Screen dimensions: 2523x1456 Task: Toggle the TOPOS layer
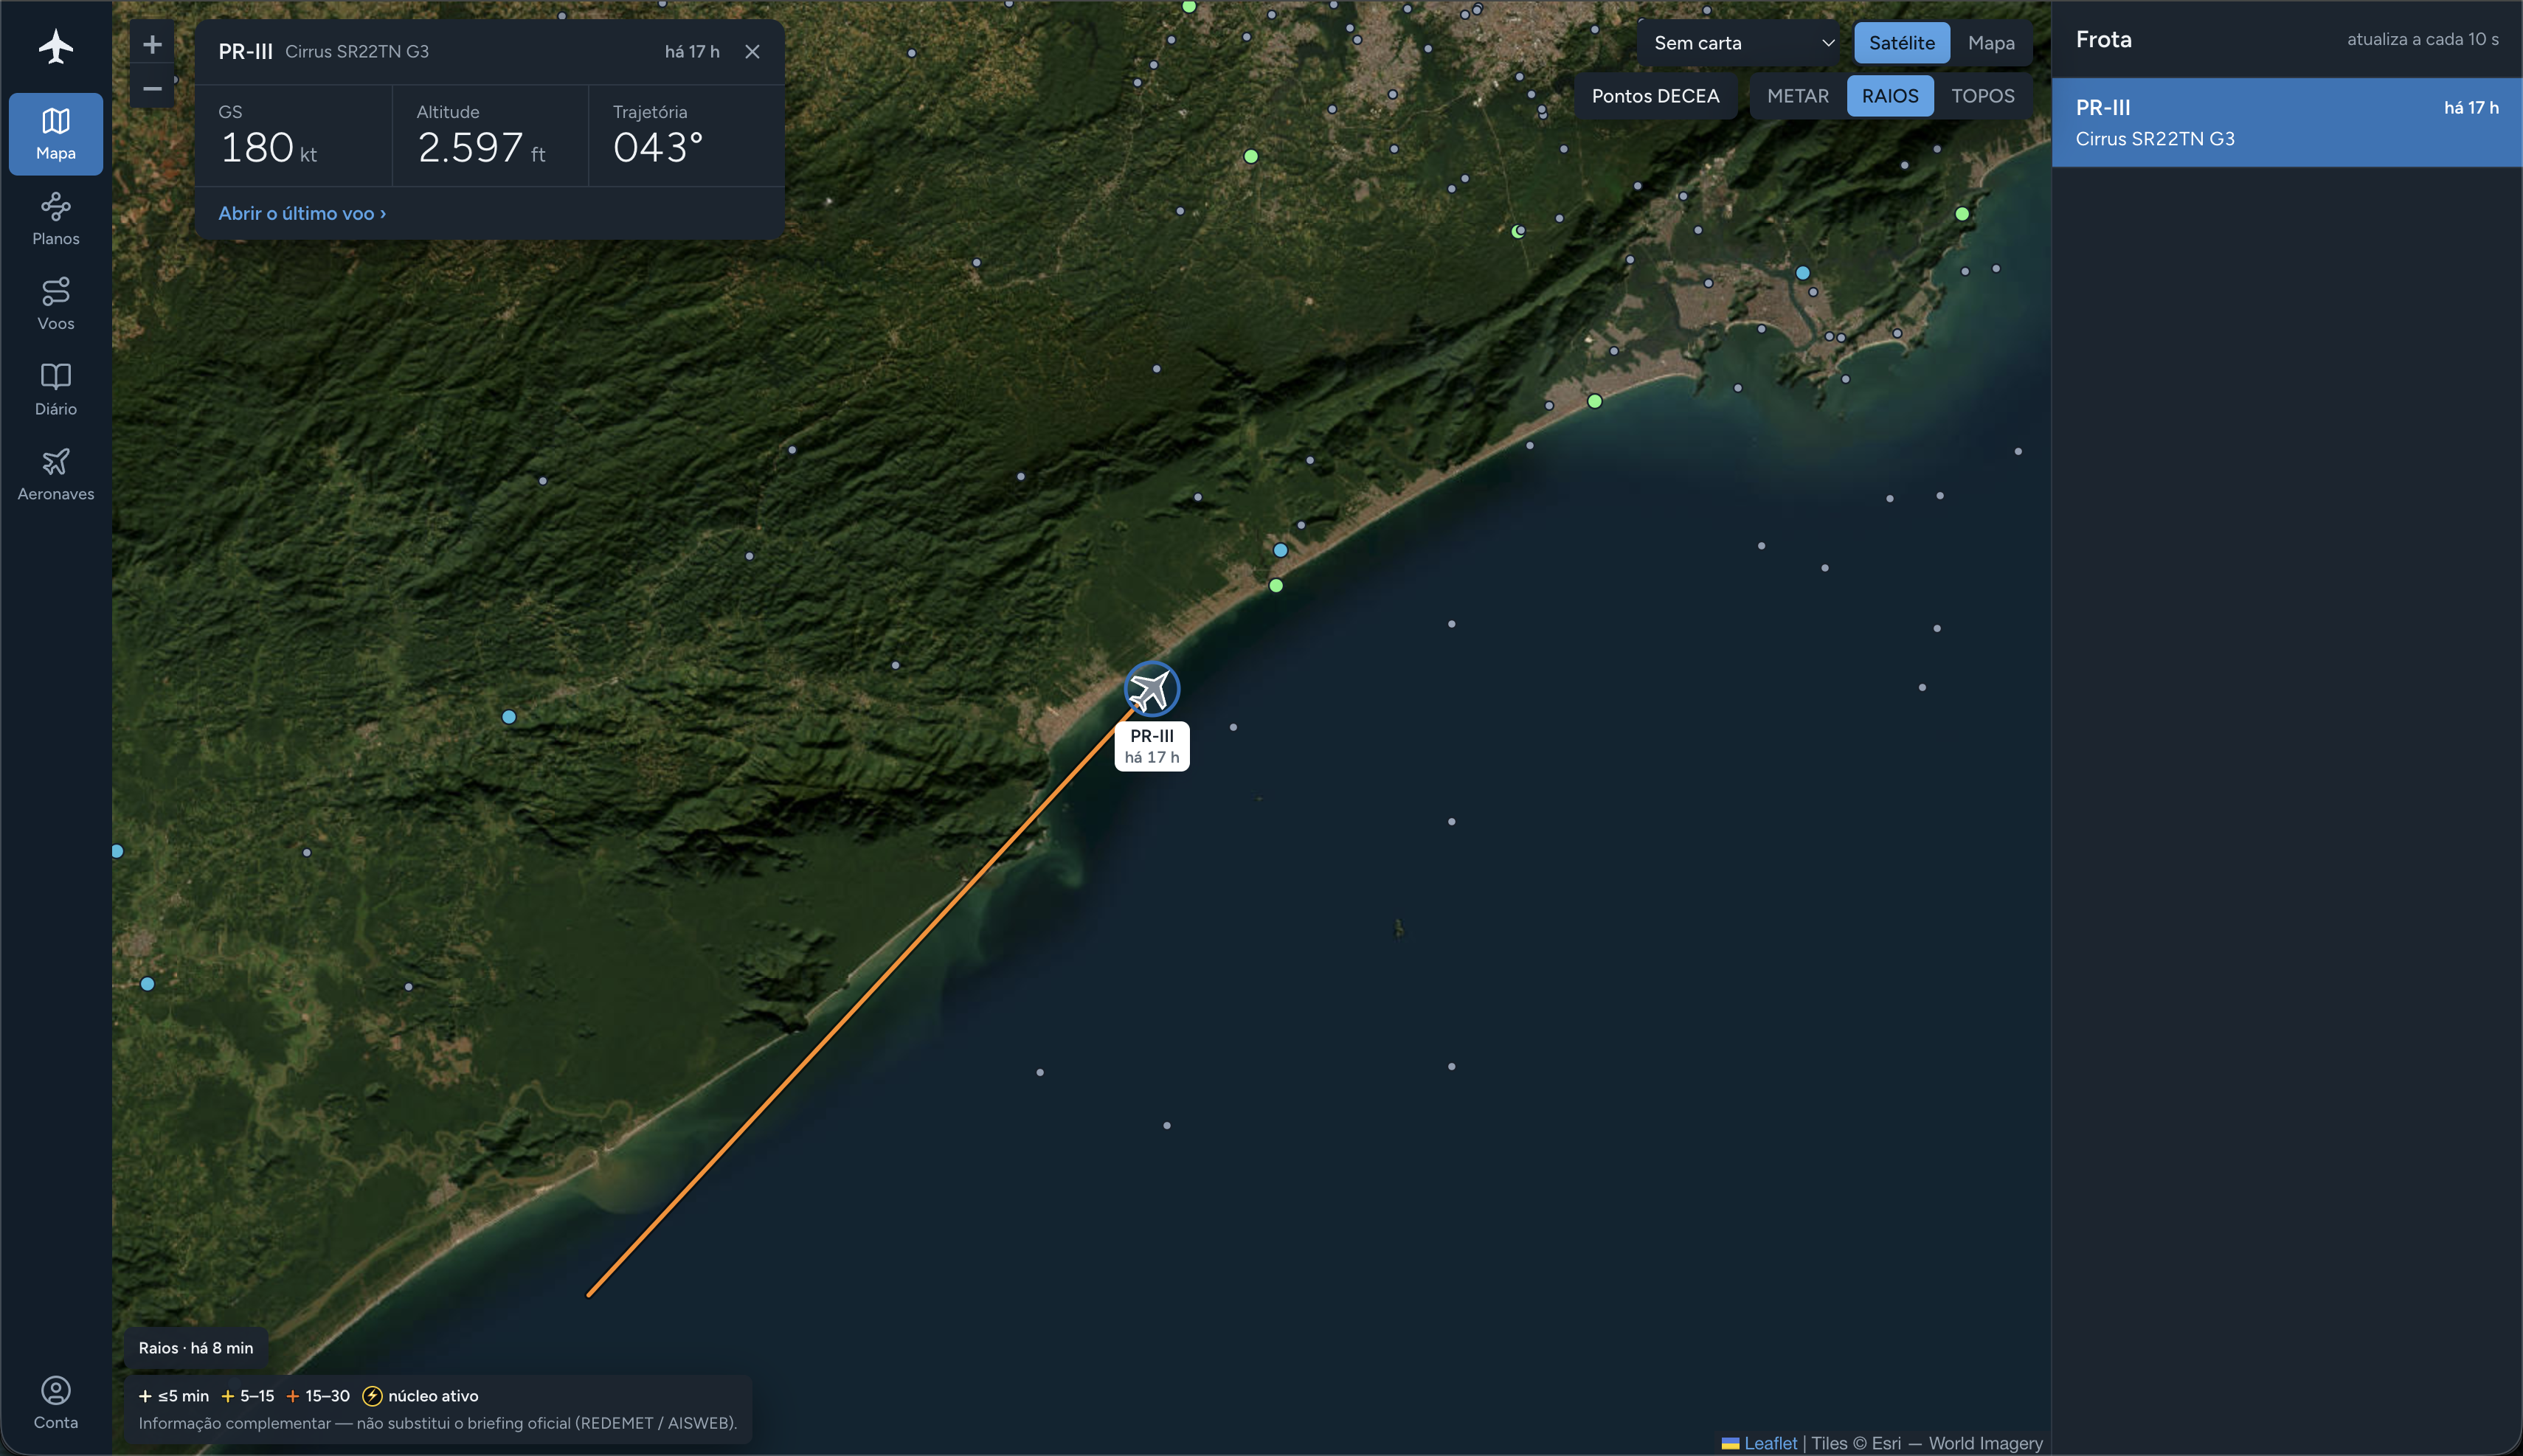(x=1982, y=96)
